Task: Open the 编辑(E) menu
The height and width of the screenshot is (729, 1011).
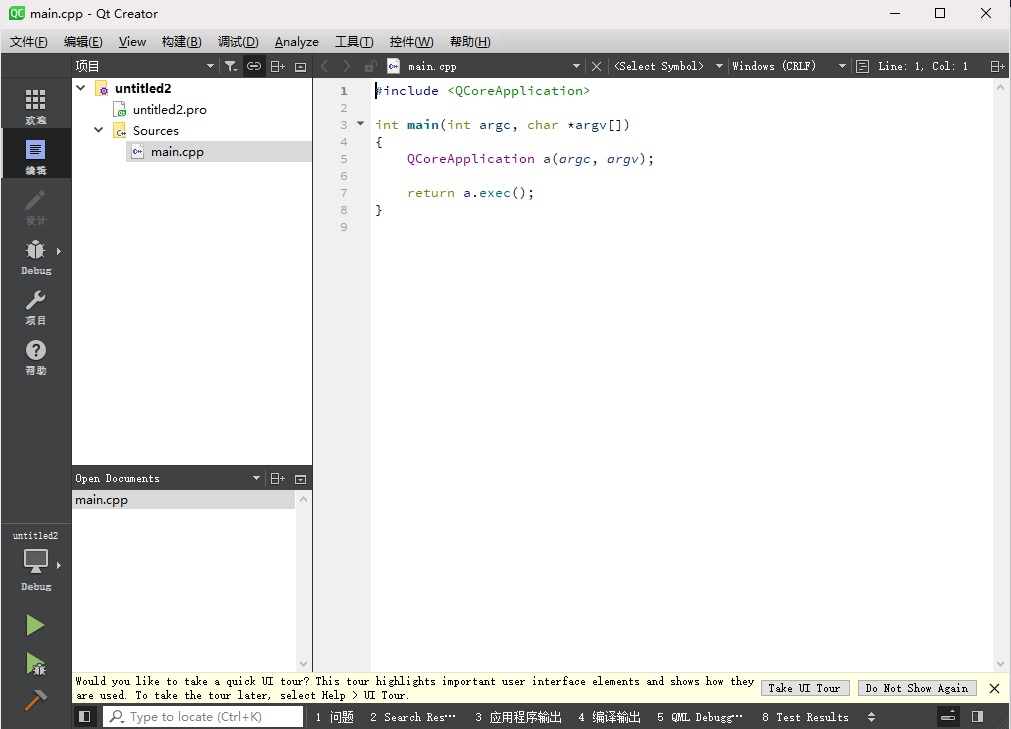Action: [83, 42]
